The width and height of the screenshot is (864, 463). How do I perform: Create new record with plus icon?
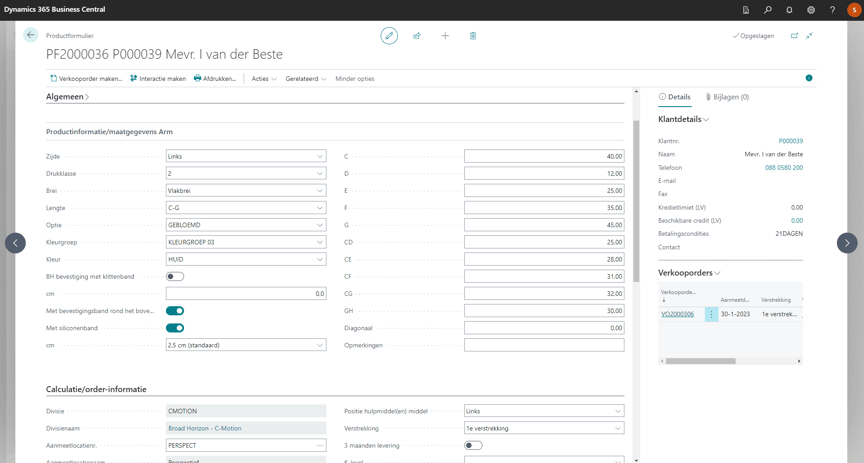[x=445, y=36]
